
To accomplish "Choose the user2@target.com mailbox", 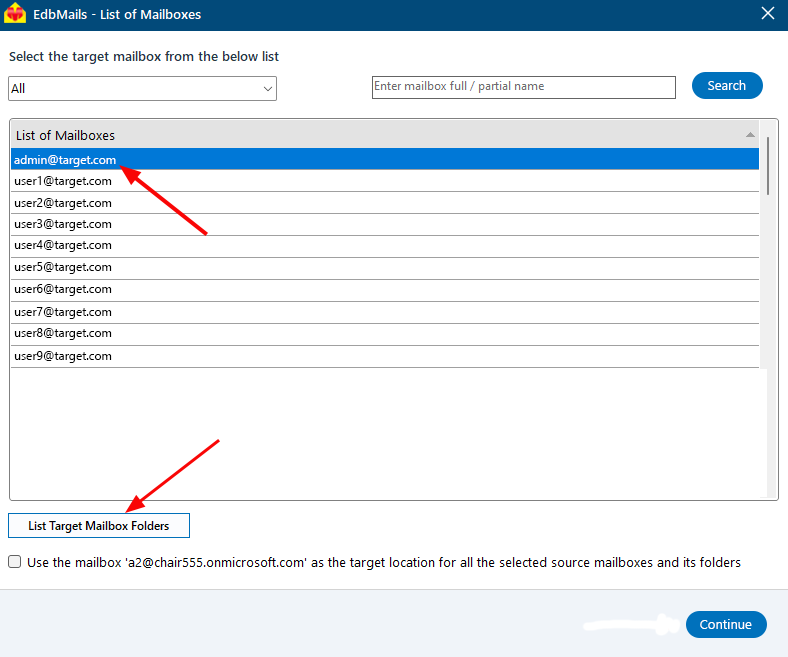I will click(x=63, y=203).
